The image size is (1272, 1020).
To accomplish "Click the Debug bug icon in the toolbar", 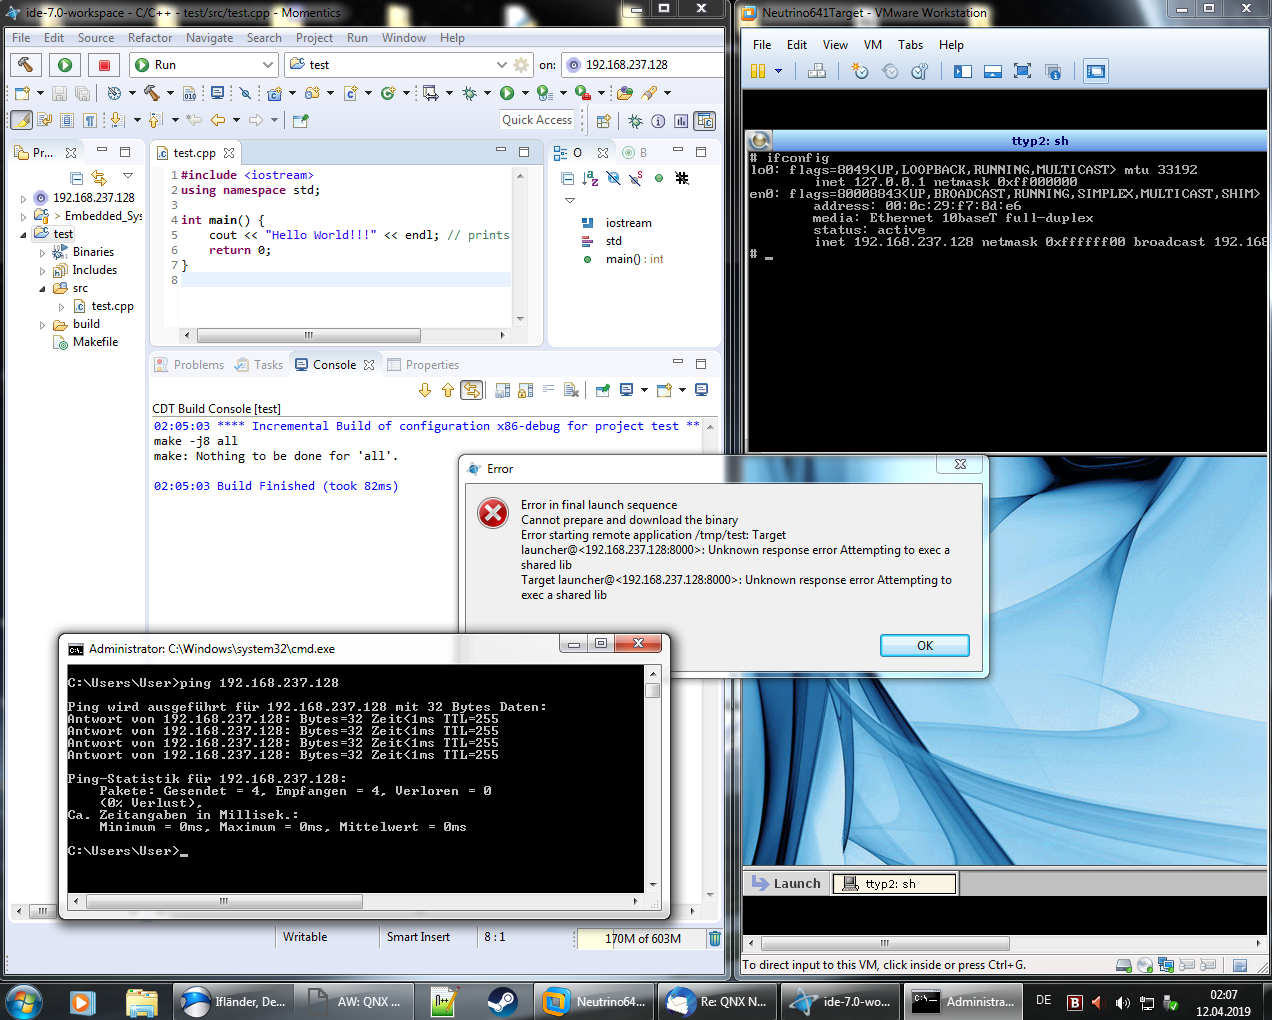I will (x=469, y=93).
